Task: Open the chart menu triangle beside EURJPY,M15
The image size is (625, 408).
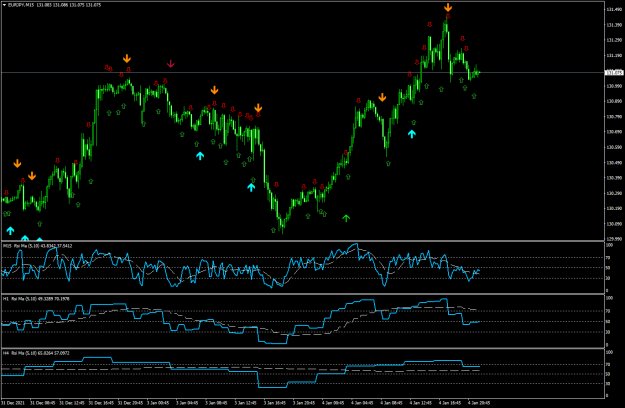Action: [4, 5]
